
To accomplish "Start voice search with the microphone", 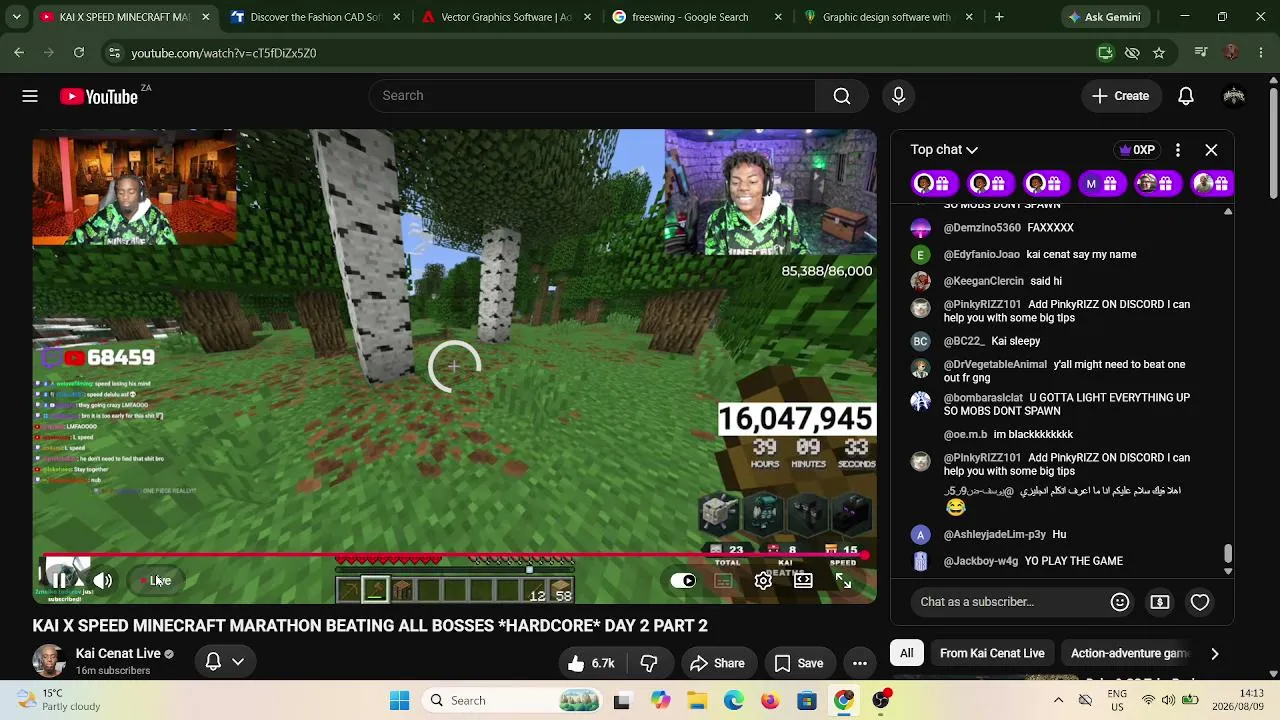I will click(x=898, y=96).
